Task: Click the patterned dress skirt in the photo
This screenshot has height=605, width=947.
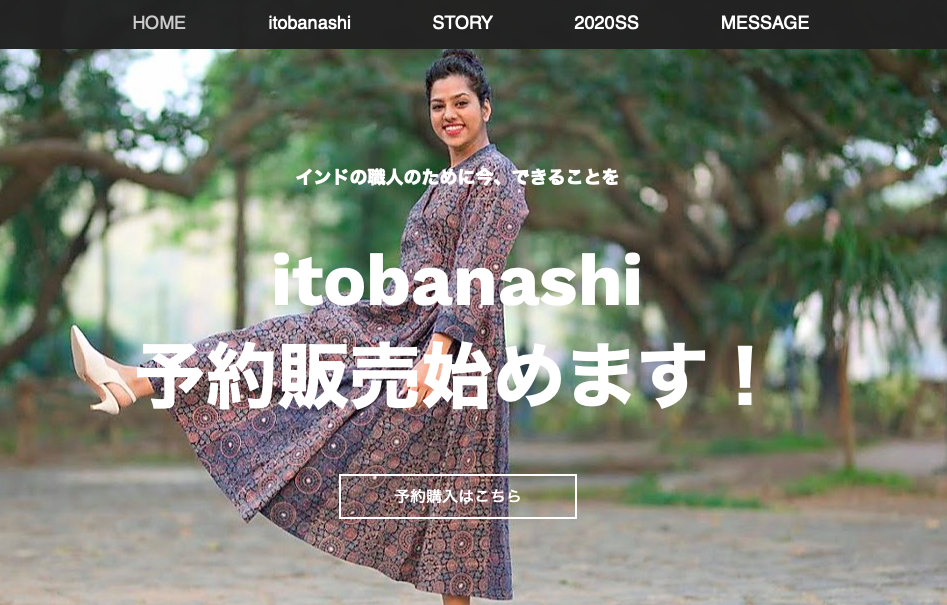Action: pyautogui.click(x=338, y=459)
